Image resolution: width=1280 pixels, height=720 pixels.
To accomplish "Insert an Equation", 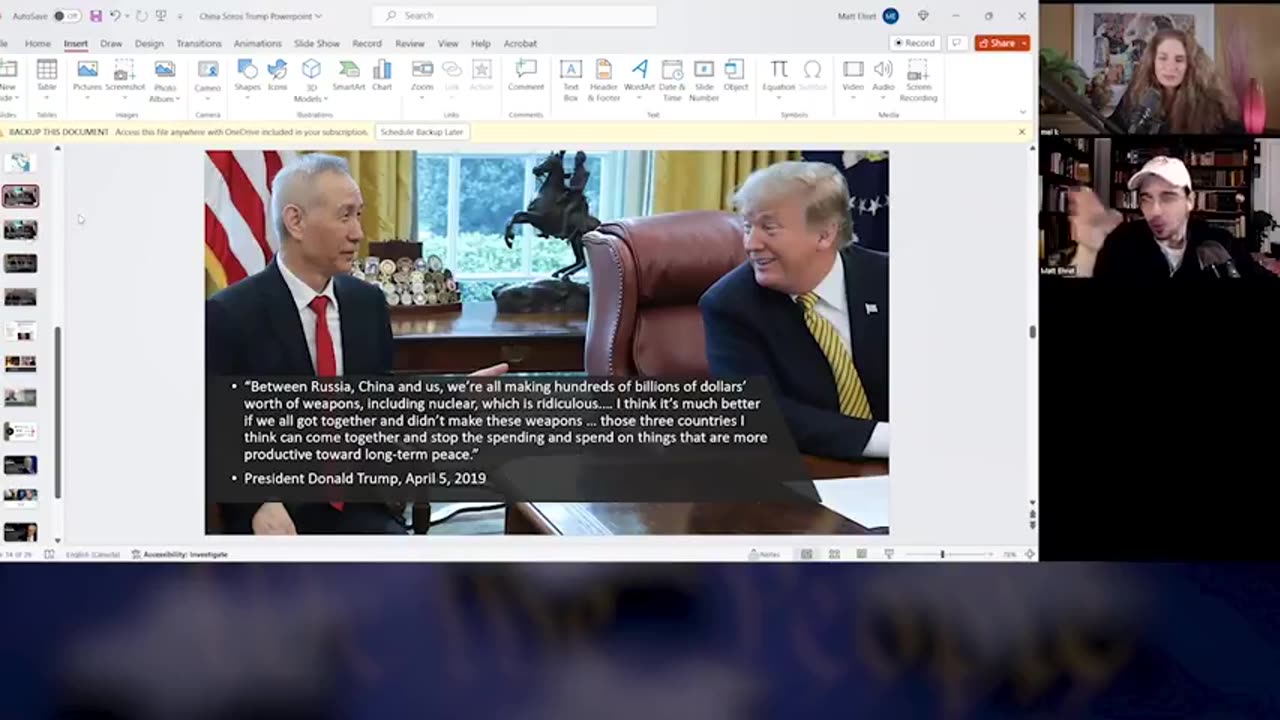I will click(779, 77).
